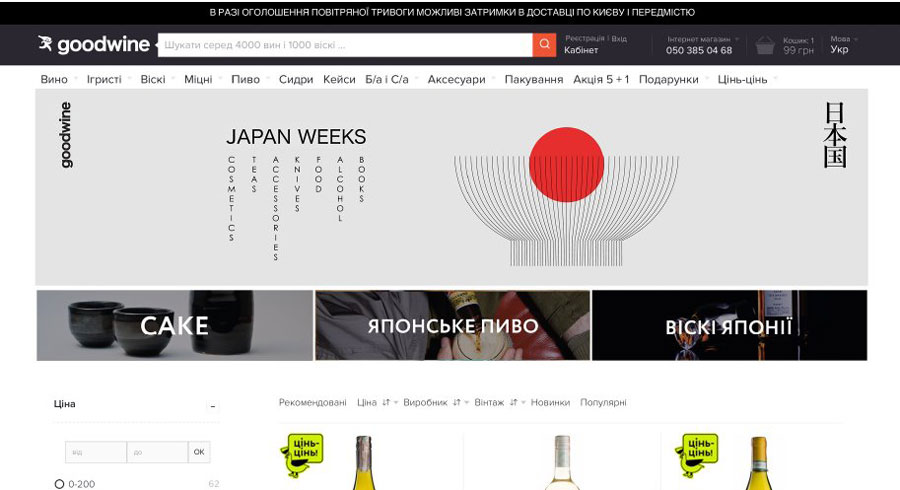Open the shopping basket icon
Image resolution: width=900 pixels, height=490 pixels.
point(765,45)
